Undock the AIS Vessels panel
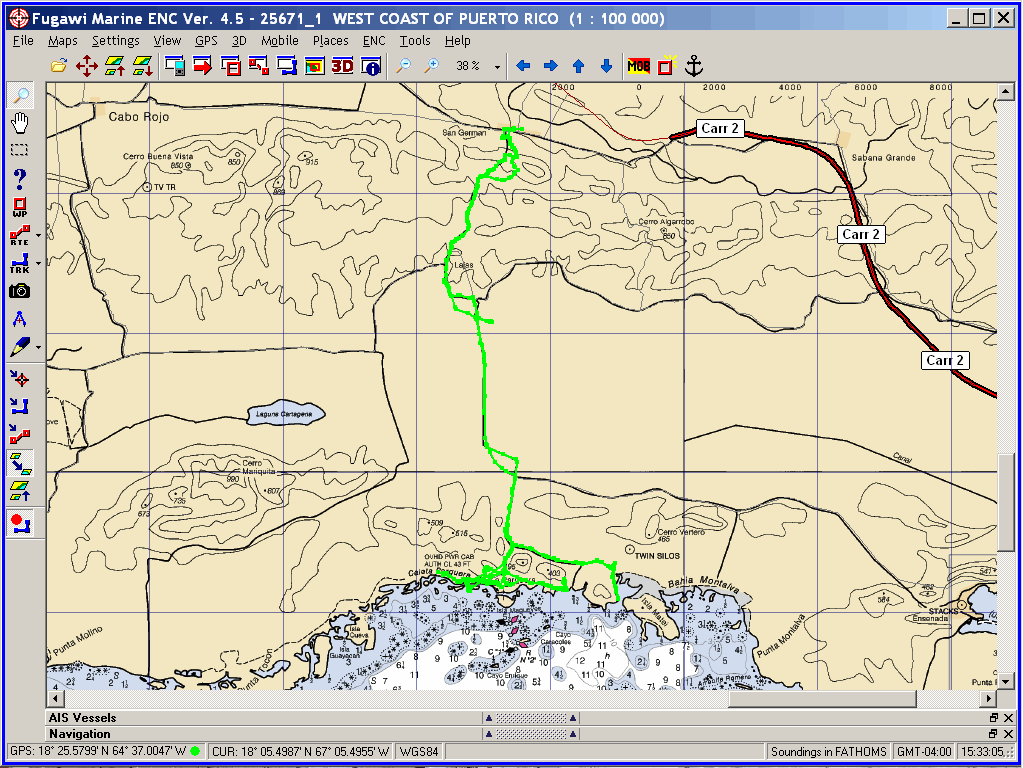This screenshot has width=1024, height=768. tap(993, 717)
